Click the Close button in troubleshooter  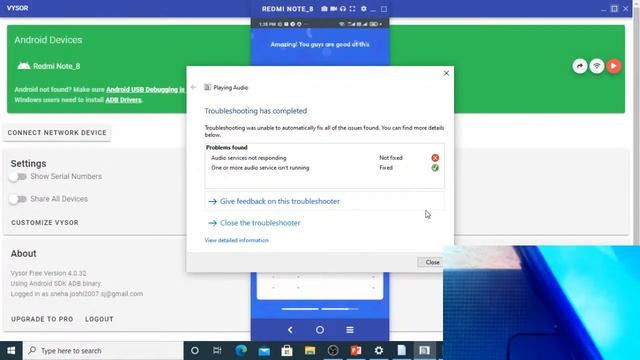(432, 262)
